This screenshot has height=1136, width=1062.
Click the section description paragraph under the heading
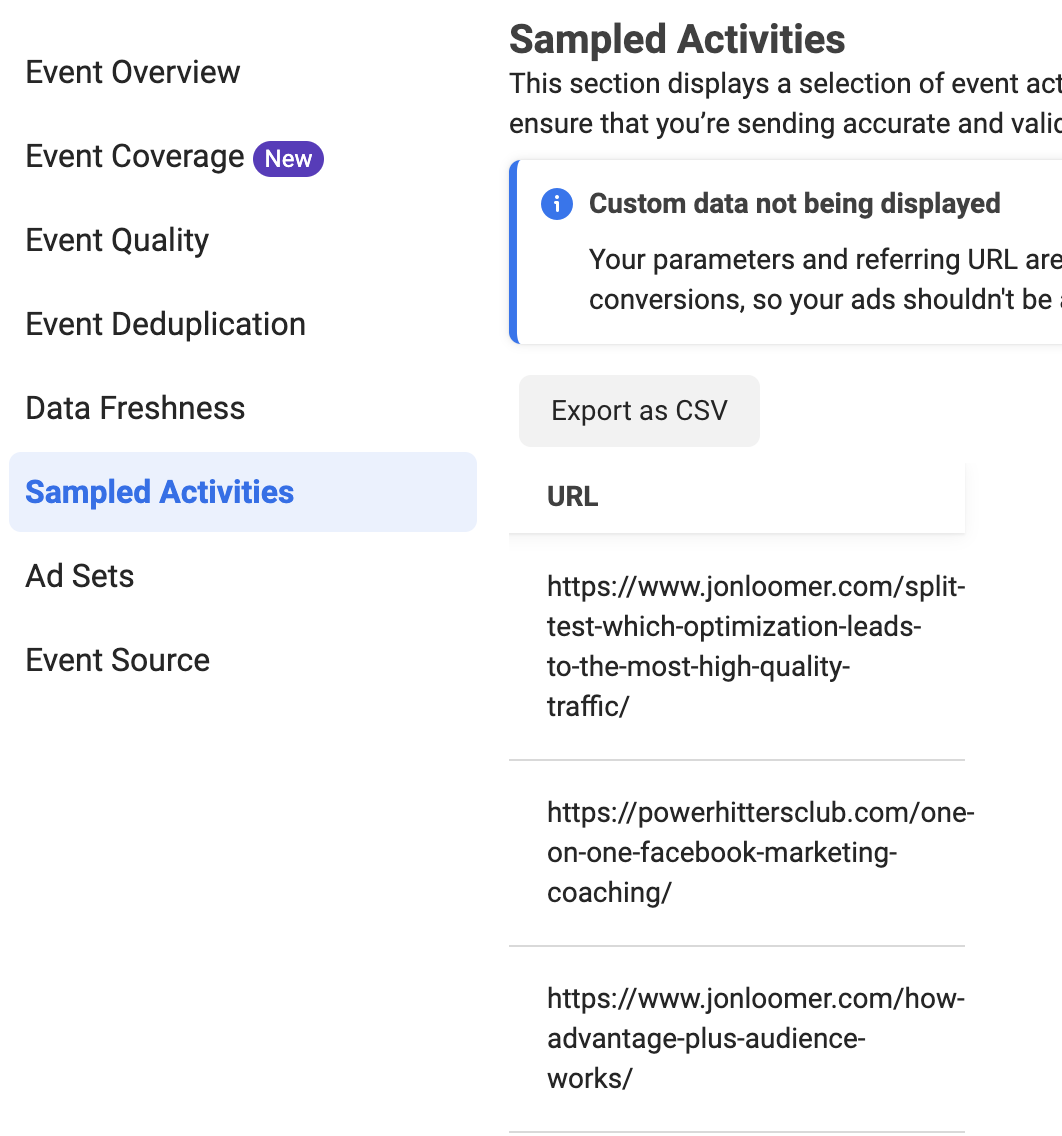tap(785, 104)
